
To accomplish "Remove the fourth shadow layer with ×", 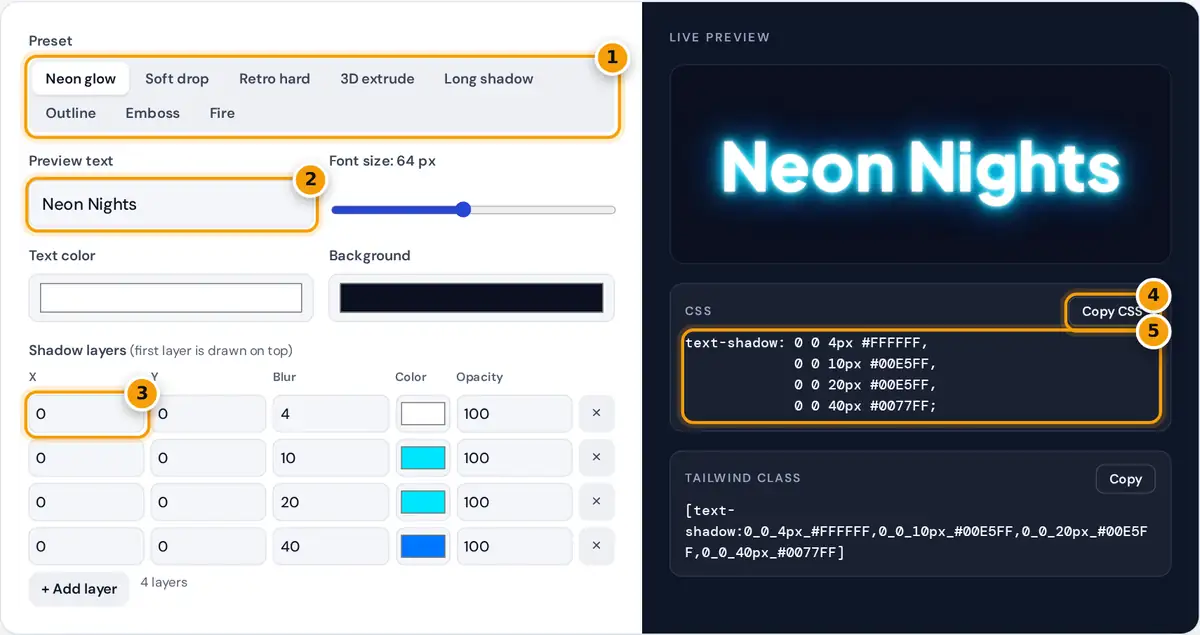I will click(x=596, y=546).
